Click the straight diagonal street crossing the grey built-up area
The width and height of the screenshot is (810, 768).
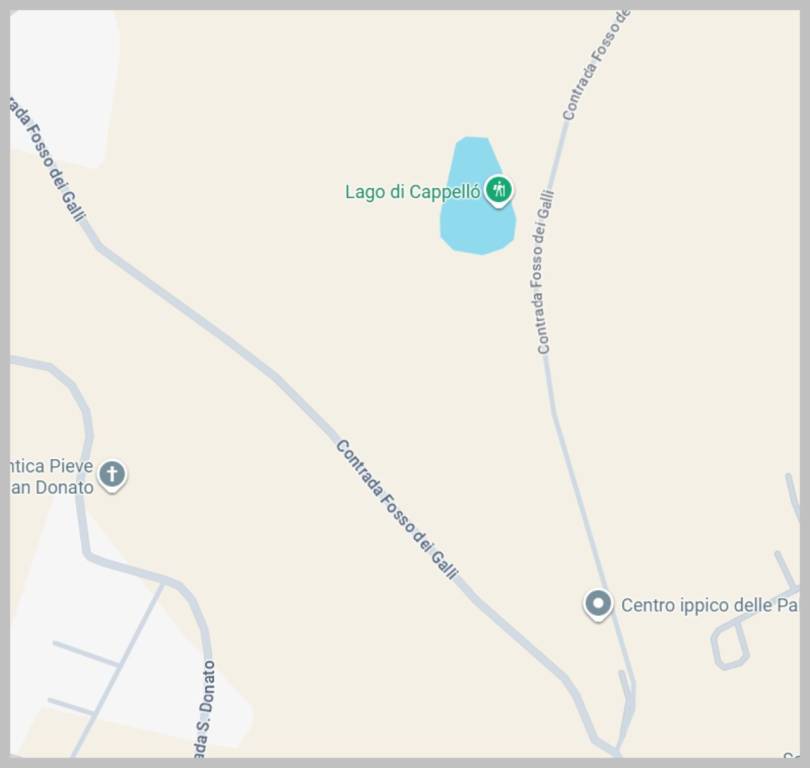pyautogui.click(x=118, y=668)
